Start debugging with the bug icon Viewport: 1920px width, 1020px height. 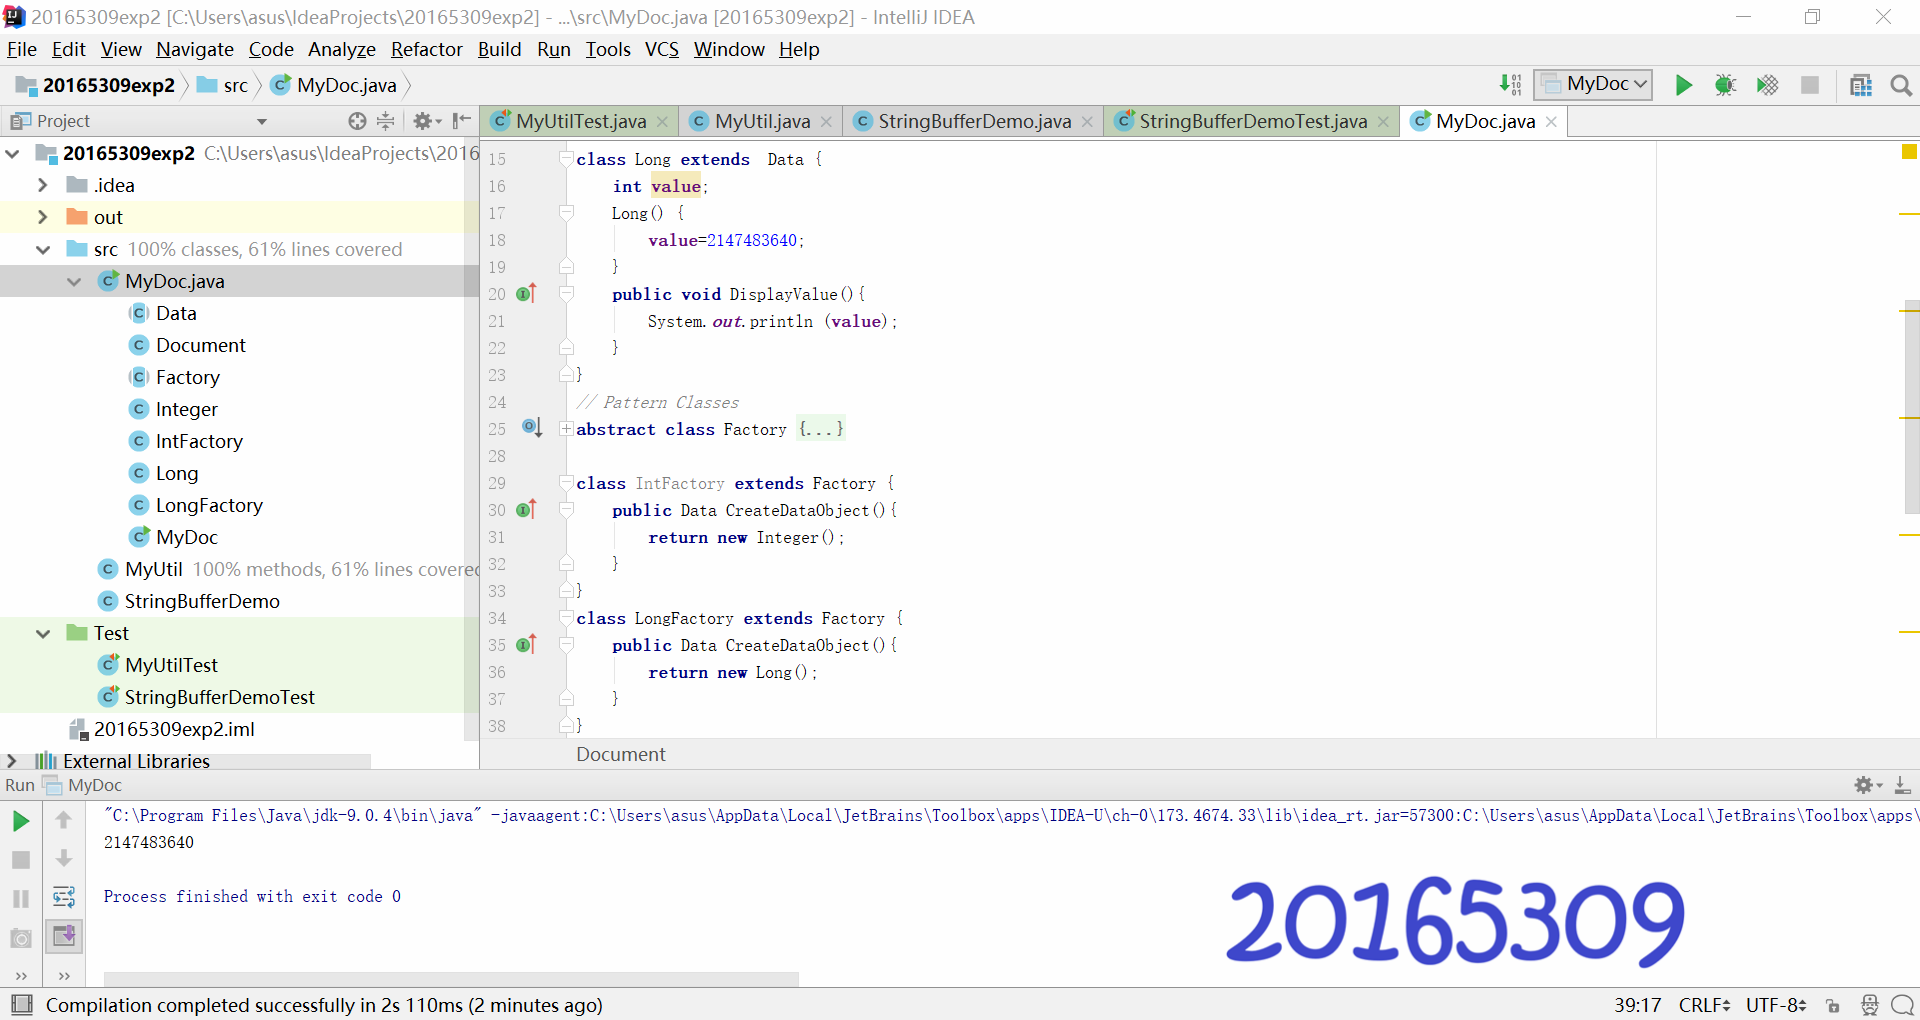pos(1725,85)
